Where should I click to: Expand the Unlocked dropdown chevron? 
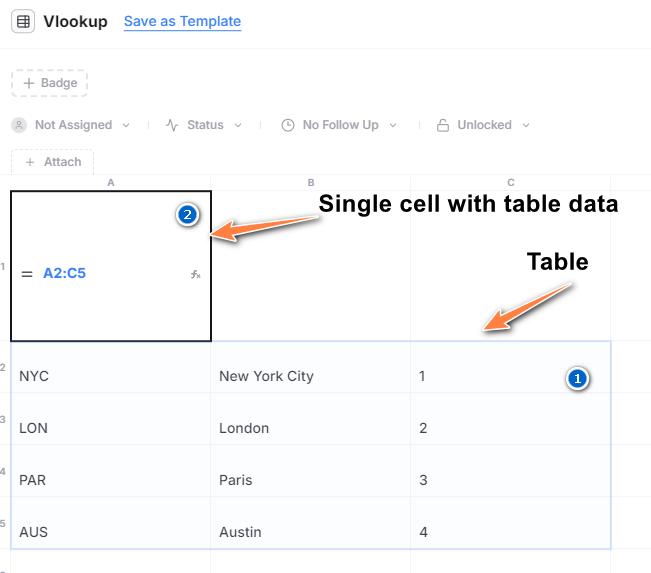525,125
